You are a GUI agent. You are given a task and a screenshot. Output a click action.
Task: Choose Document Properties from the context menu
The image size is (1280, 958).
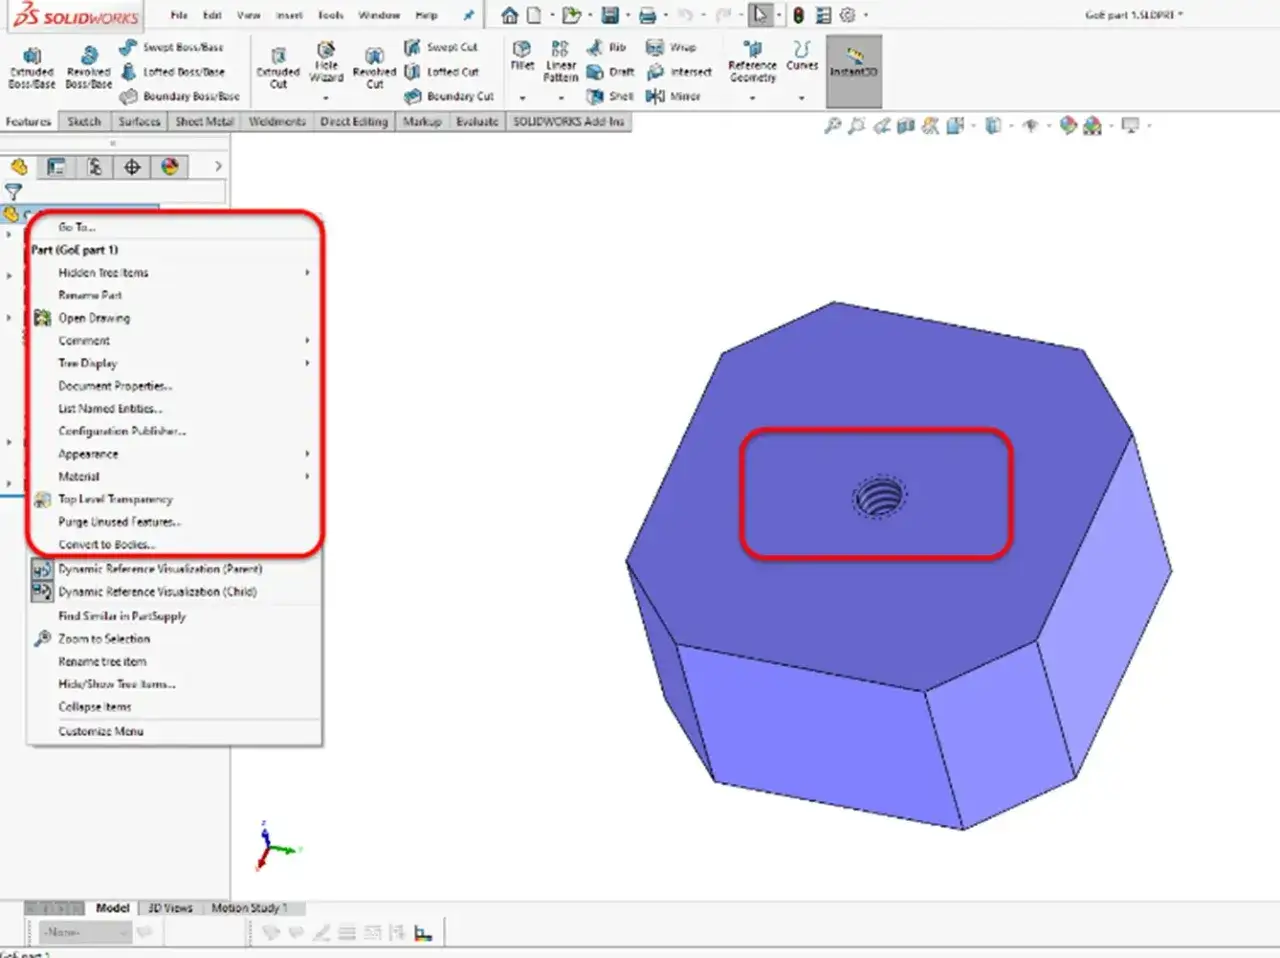pyautogui.click(x=115, y=386)
